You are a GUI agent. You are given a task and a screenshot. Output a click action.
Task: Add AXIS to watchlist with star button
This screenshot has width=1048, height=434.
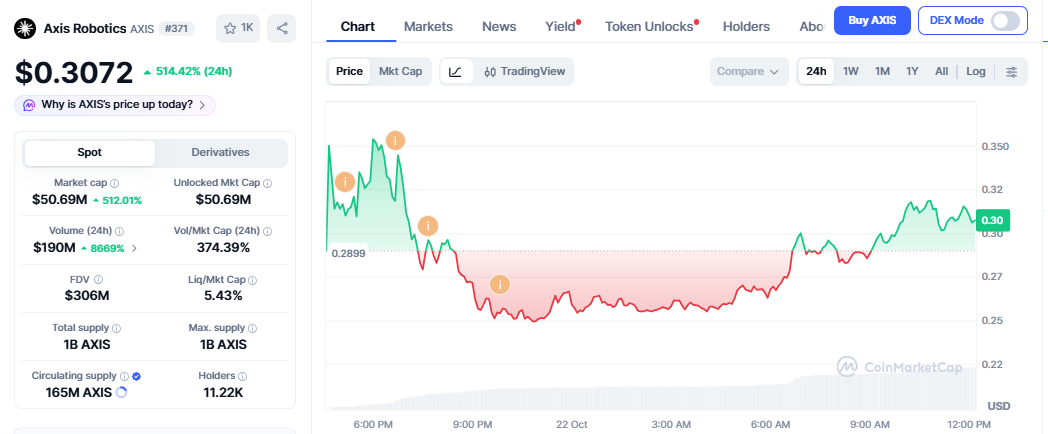(238, 28)
